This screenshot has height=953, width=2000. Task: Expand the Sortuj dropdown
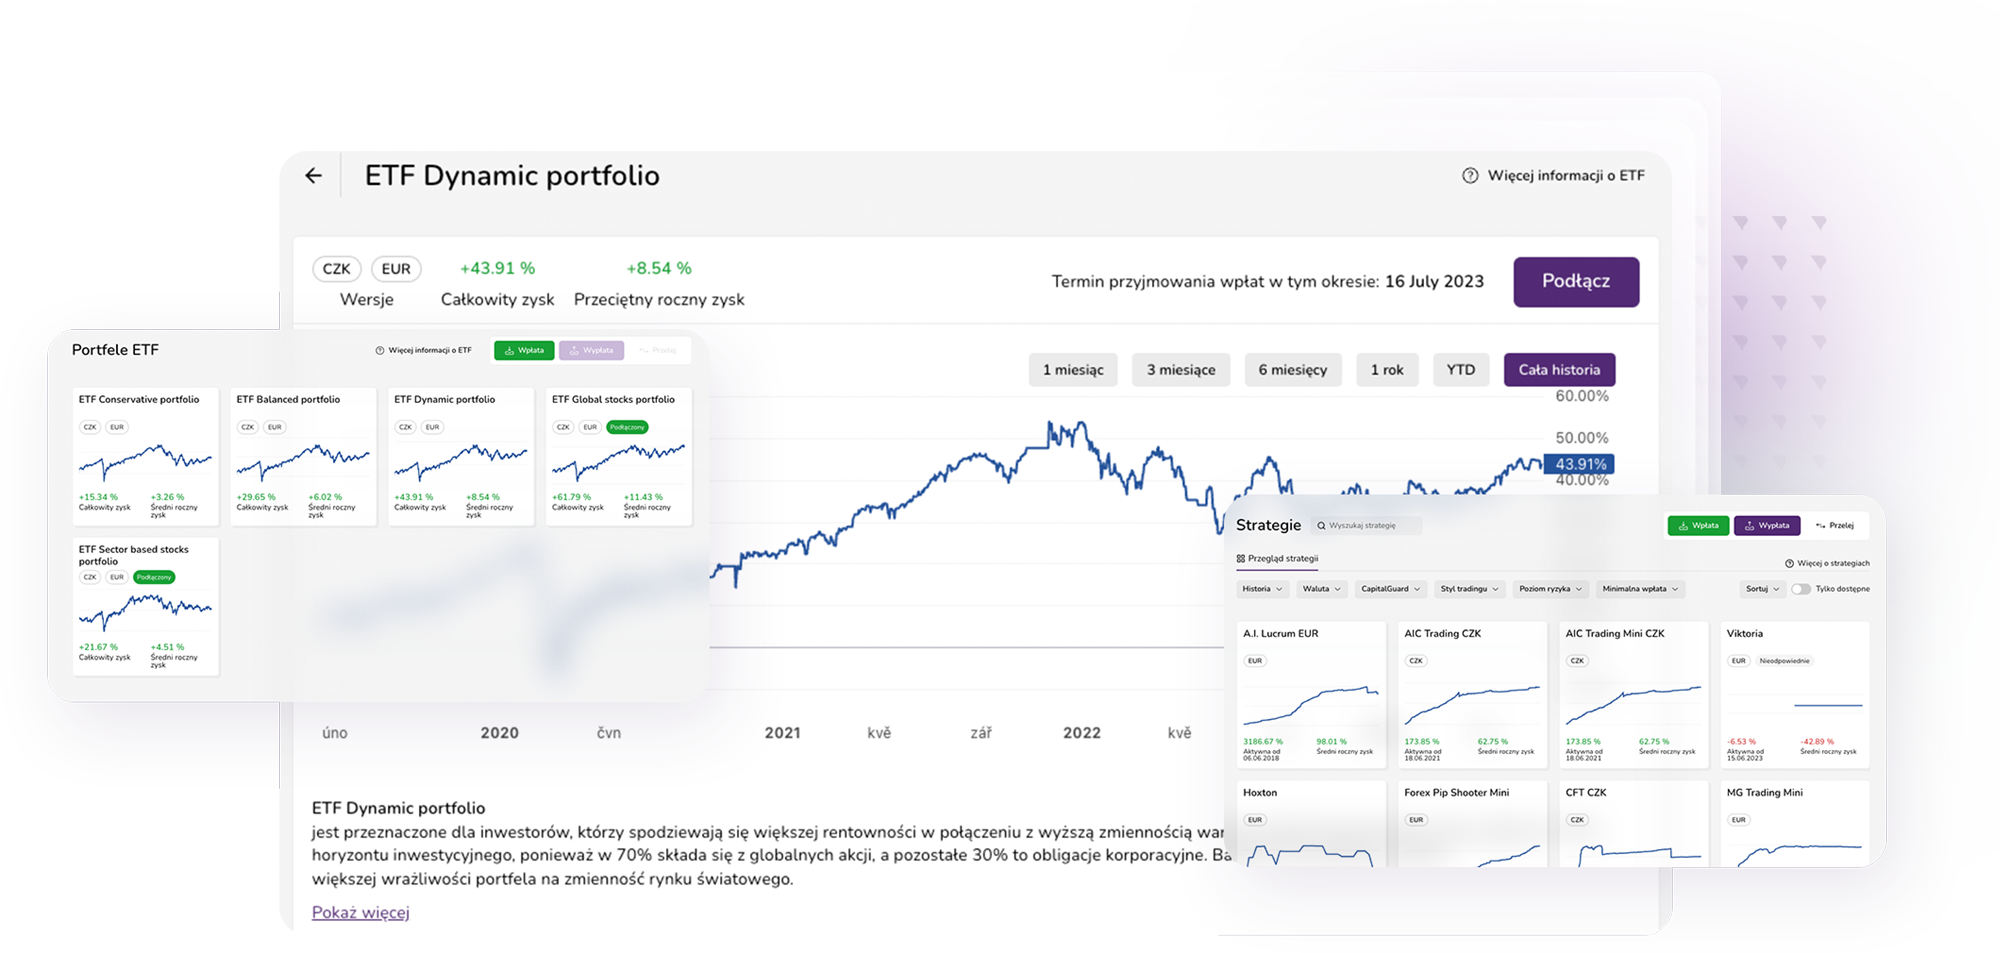[x=1762, y=589]
